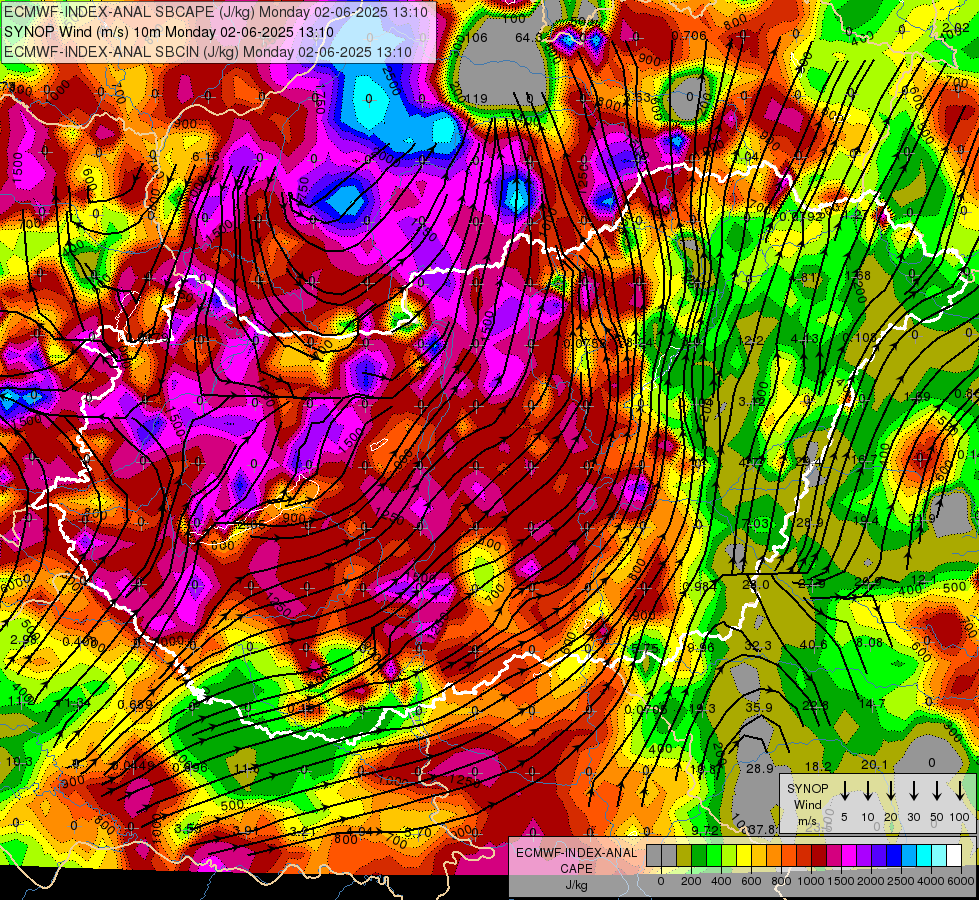Click the 2.98 value on the map
979x900 pixels.
24,639
